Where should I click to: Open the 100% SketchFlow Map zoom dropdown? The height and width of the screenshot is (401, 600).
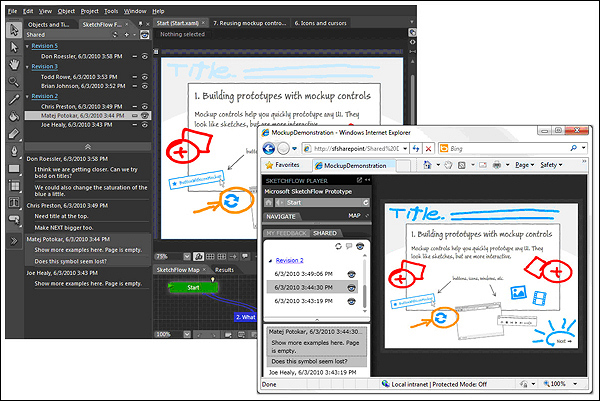[187, 334]
